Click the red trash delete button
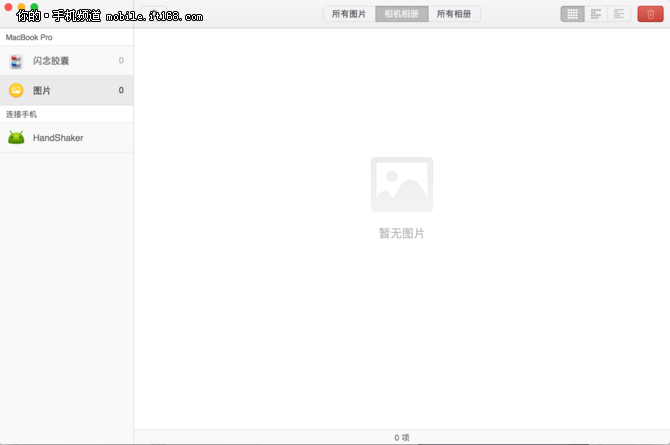670x445 pixels. (x=649, y=14)
